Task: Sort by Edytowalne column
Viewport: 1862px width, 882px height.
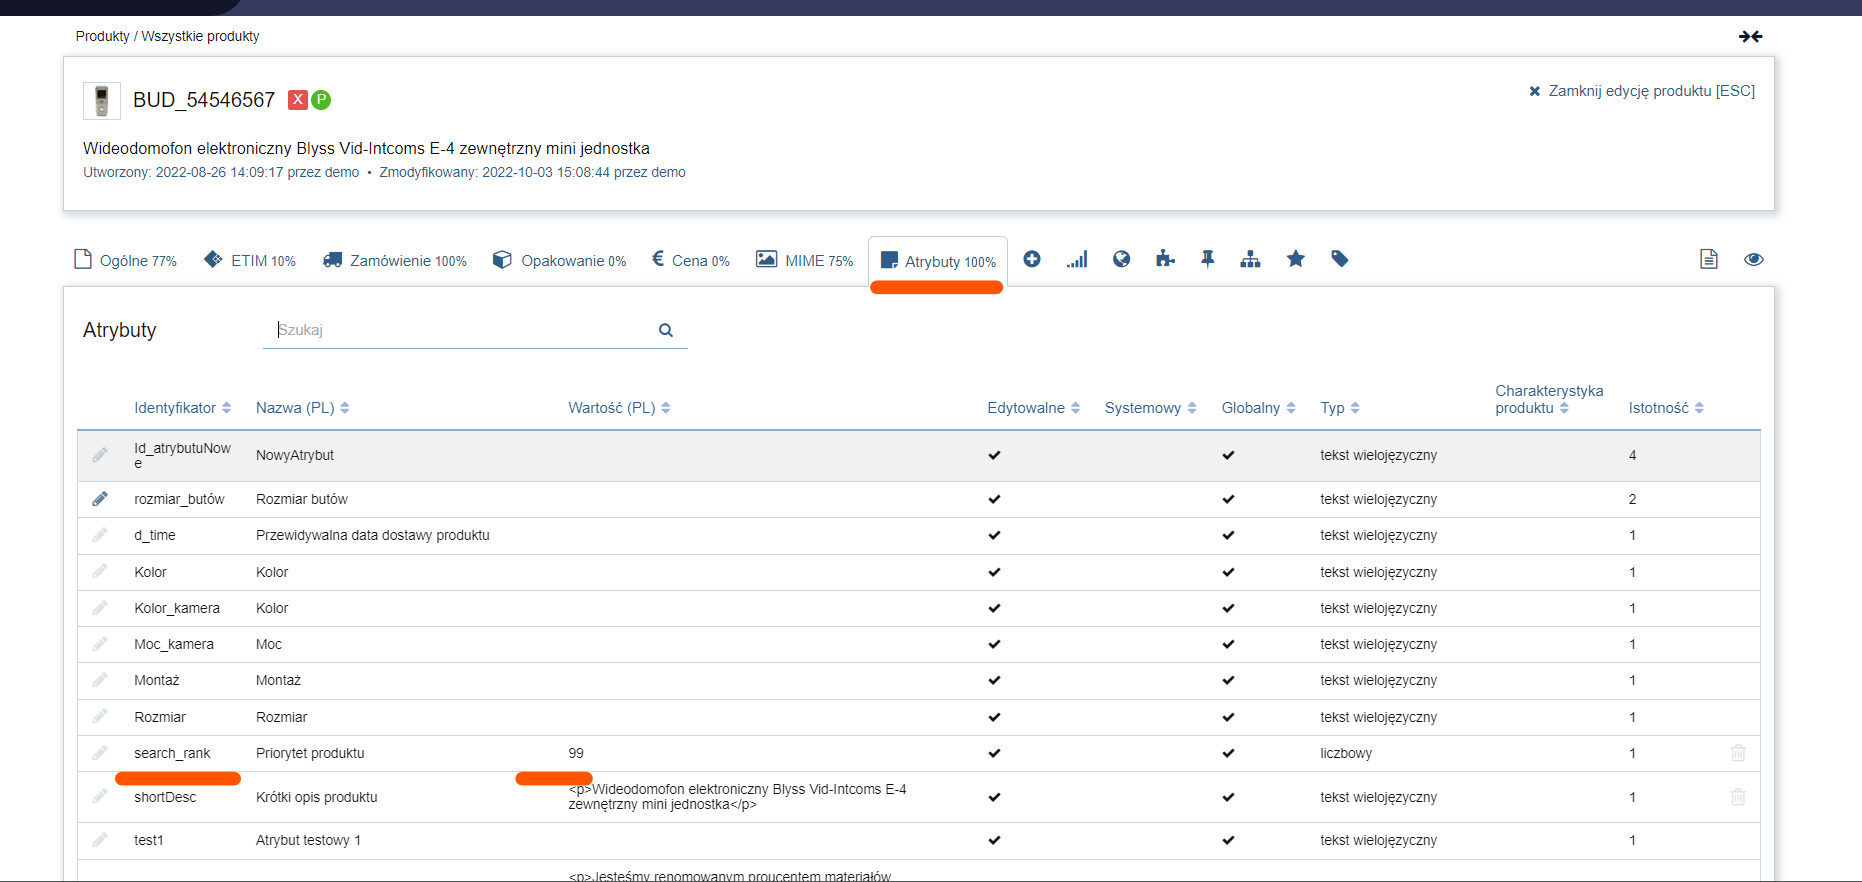Action: tap(1034, 408)
